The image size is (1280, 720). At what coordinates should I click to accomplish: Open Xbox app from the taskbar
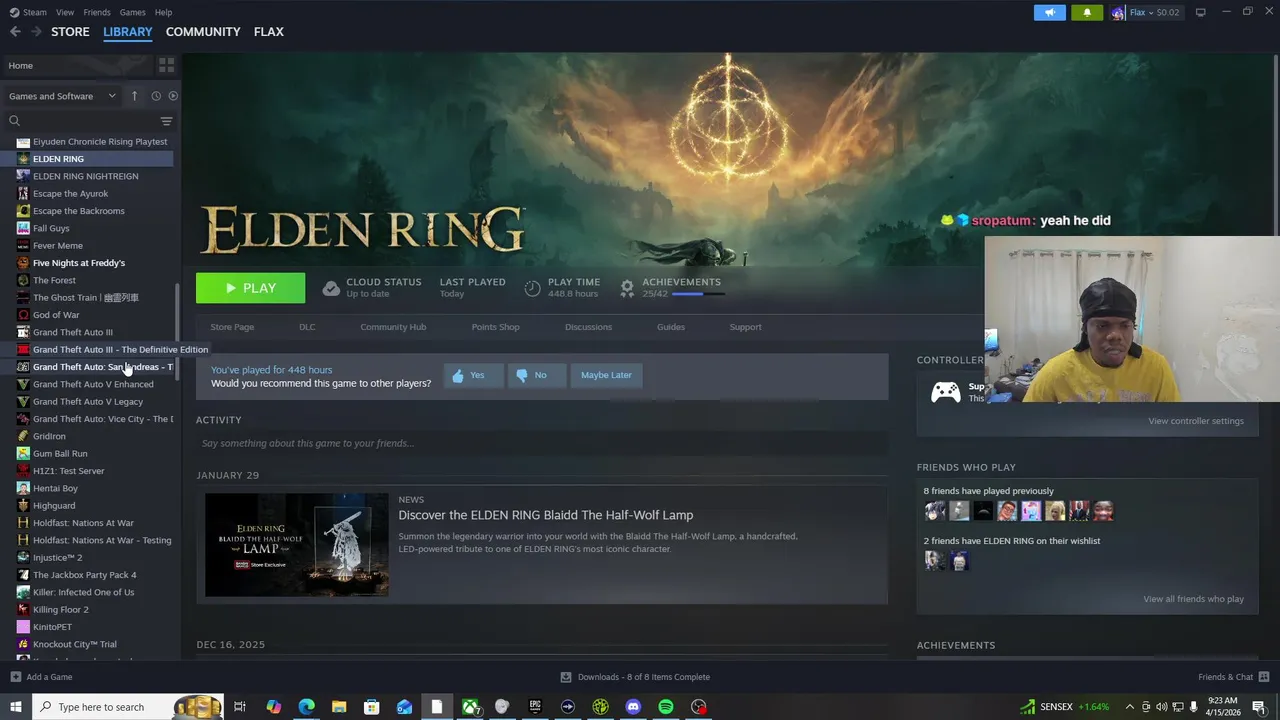point(470,707)
